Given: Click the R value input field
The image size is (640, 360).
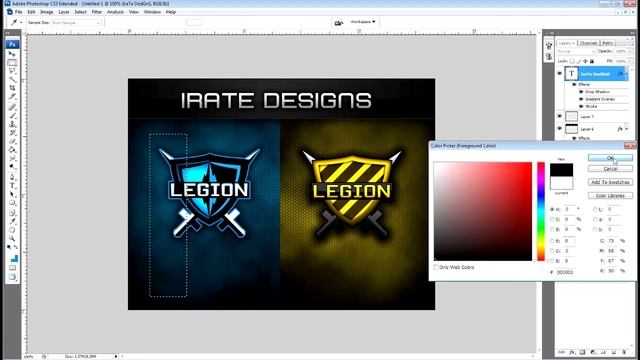Looking at the screenshot, I should point(569,241).
